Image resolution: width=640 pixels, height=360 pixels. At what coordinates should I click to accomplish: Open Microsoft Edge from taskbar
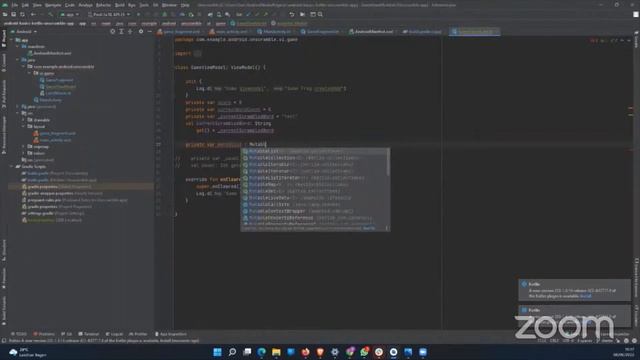click(x=262, y=352)
